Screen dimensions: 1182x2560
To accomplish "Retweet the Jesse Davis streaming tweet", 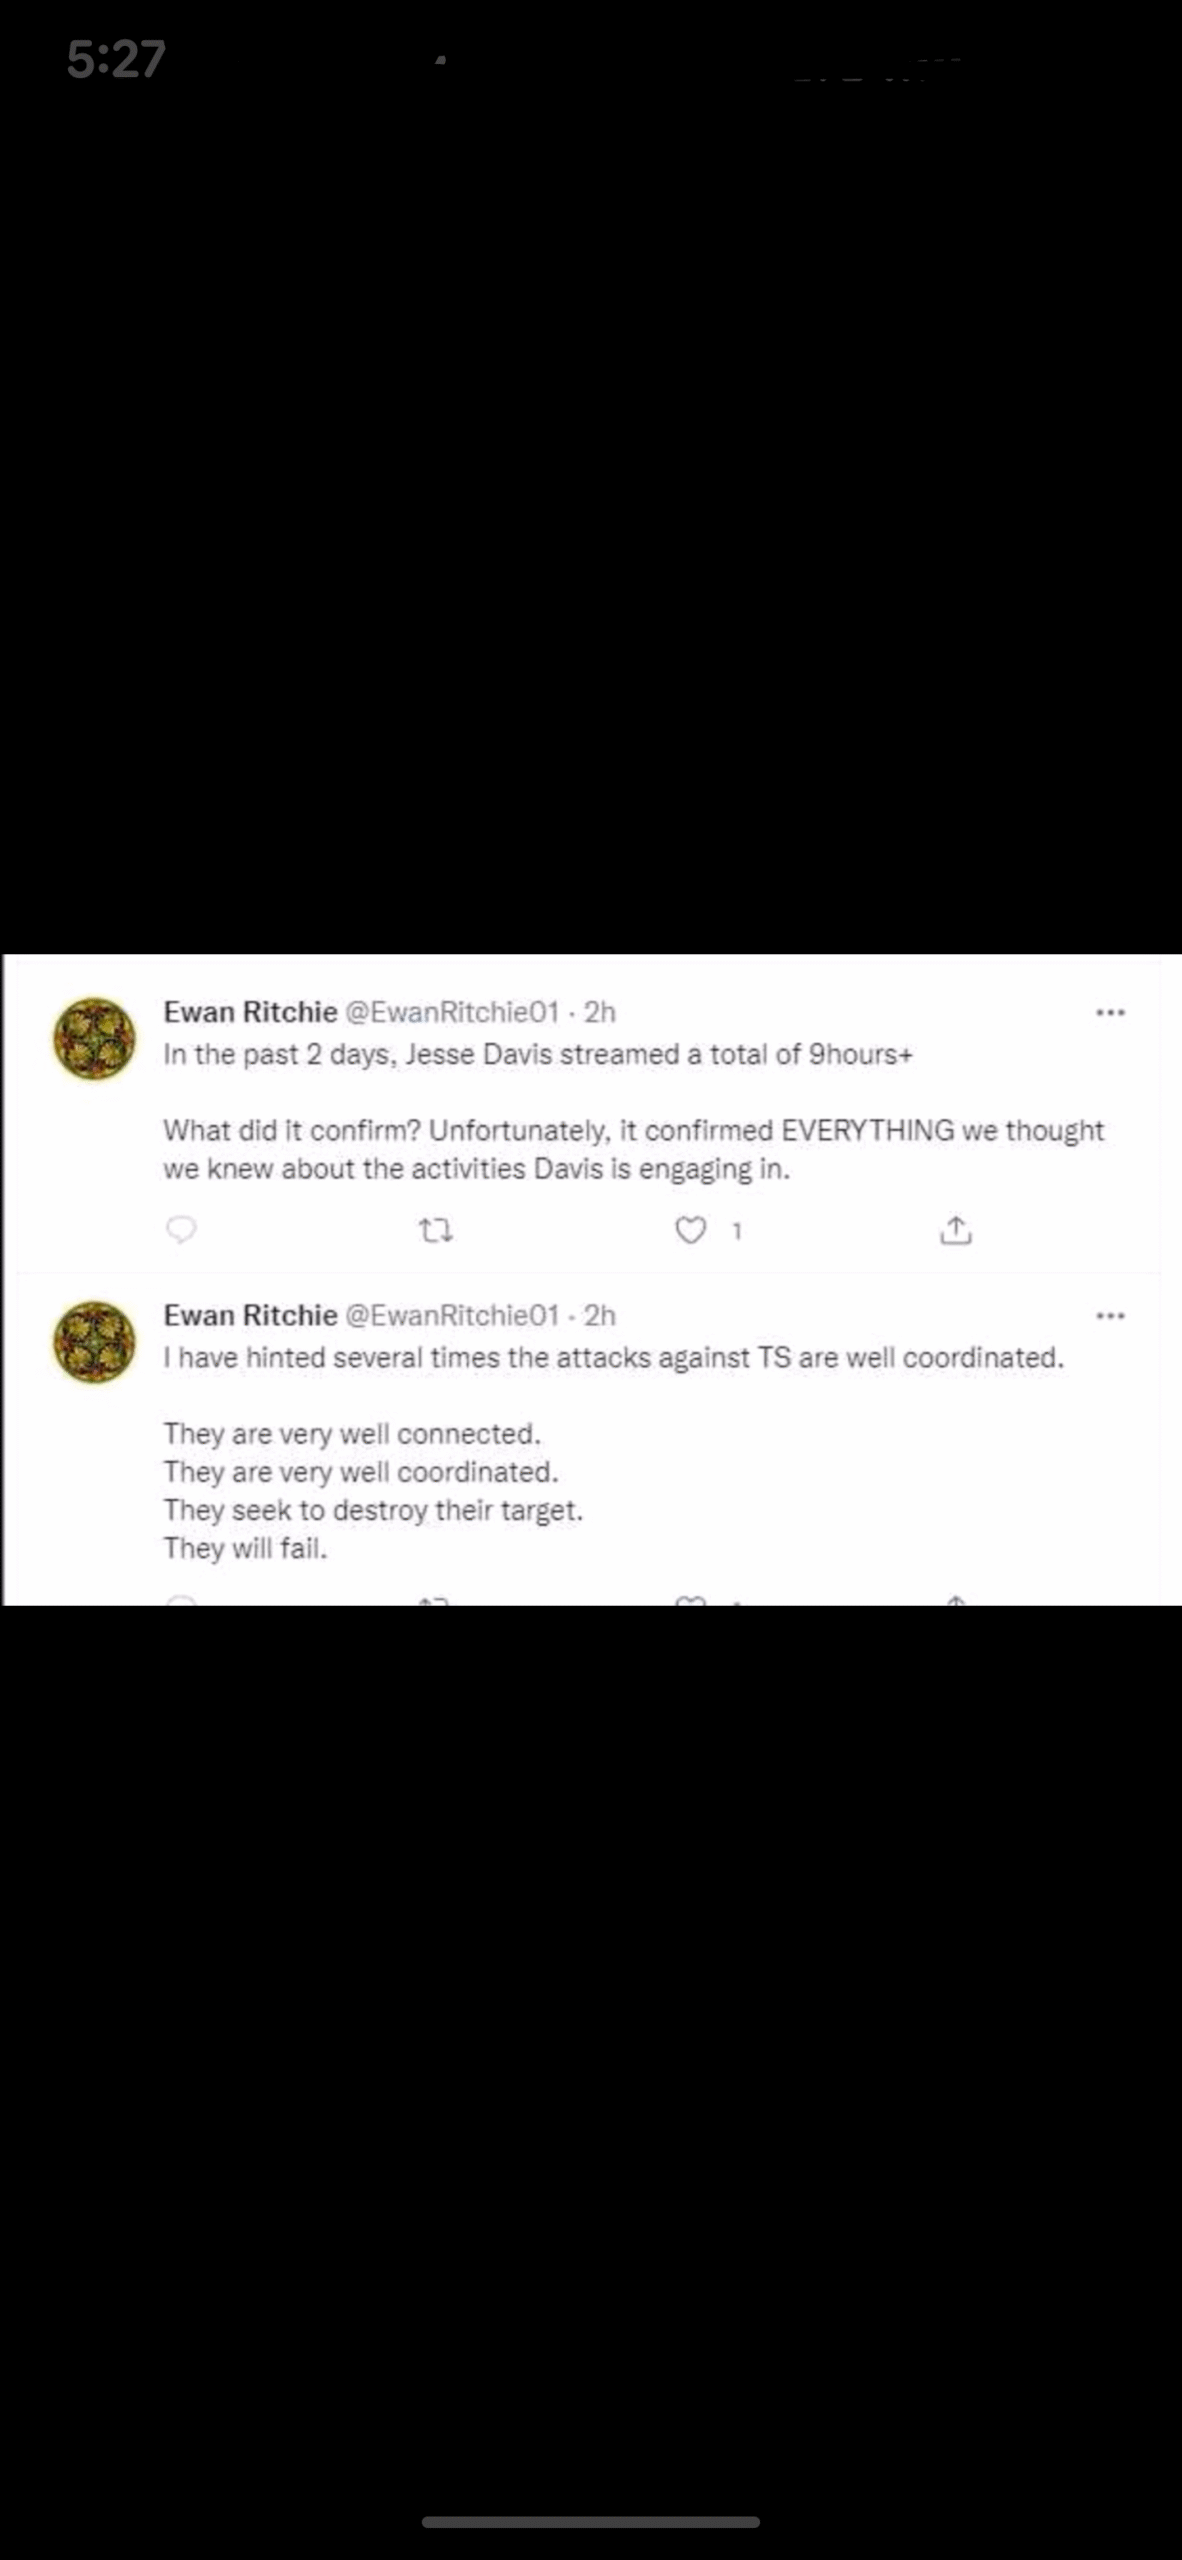I will 435,1231.
